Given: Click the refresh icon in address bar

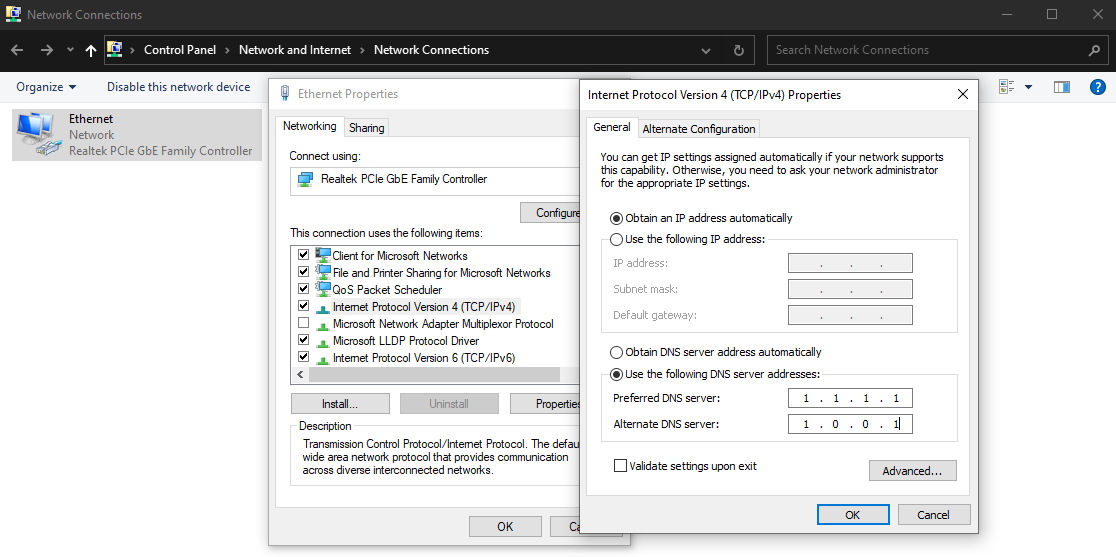Looking at the screenshot, I should pyautogui.click(x=738, y=50).
